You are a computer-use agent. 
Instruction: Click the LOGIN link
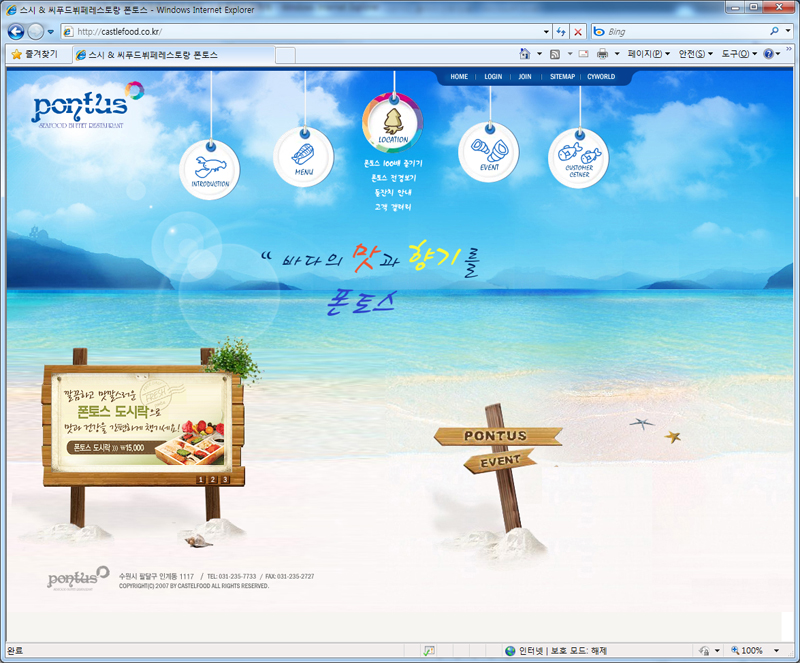click(x=493, y=77)
